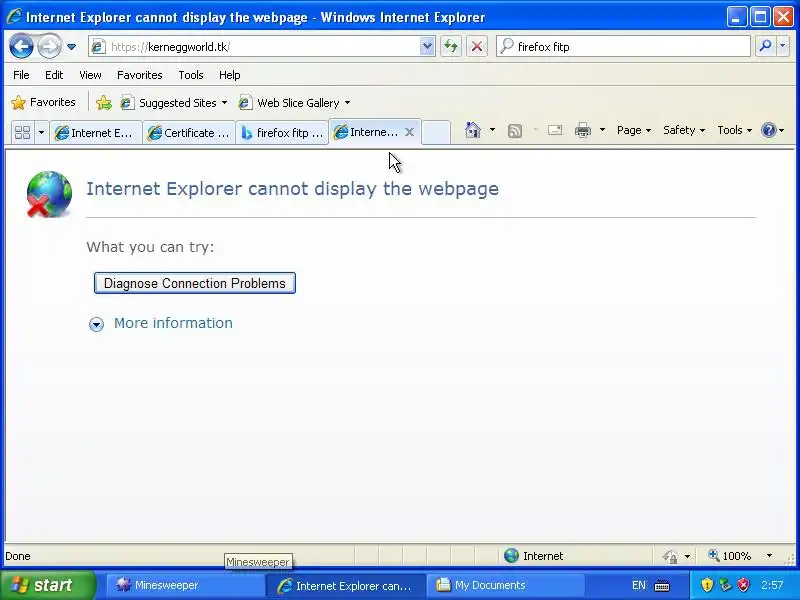Screen dimensions: 800x600
Task: Open a new blank tab
Action: (x=436, y=133)
